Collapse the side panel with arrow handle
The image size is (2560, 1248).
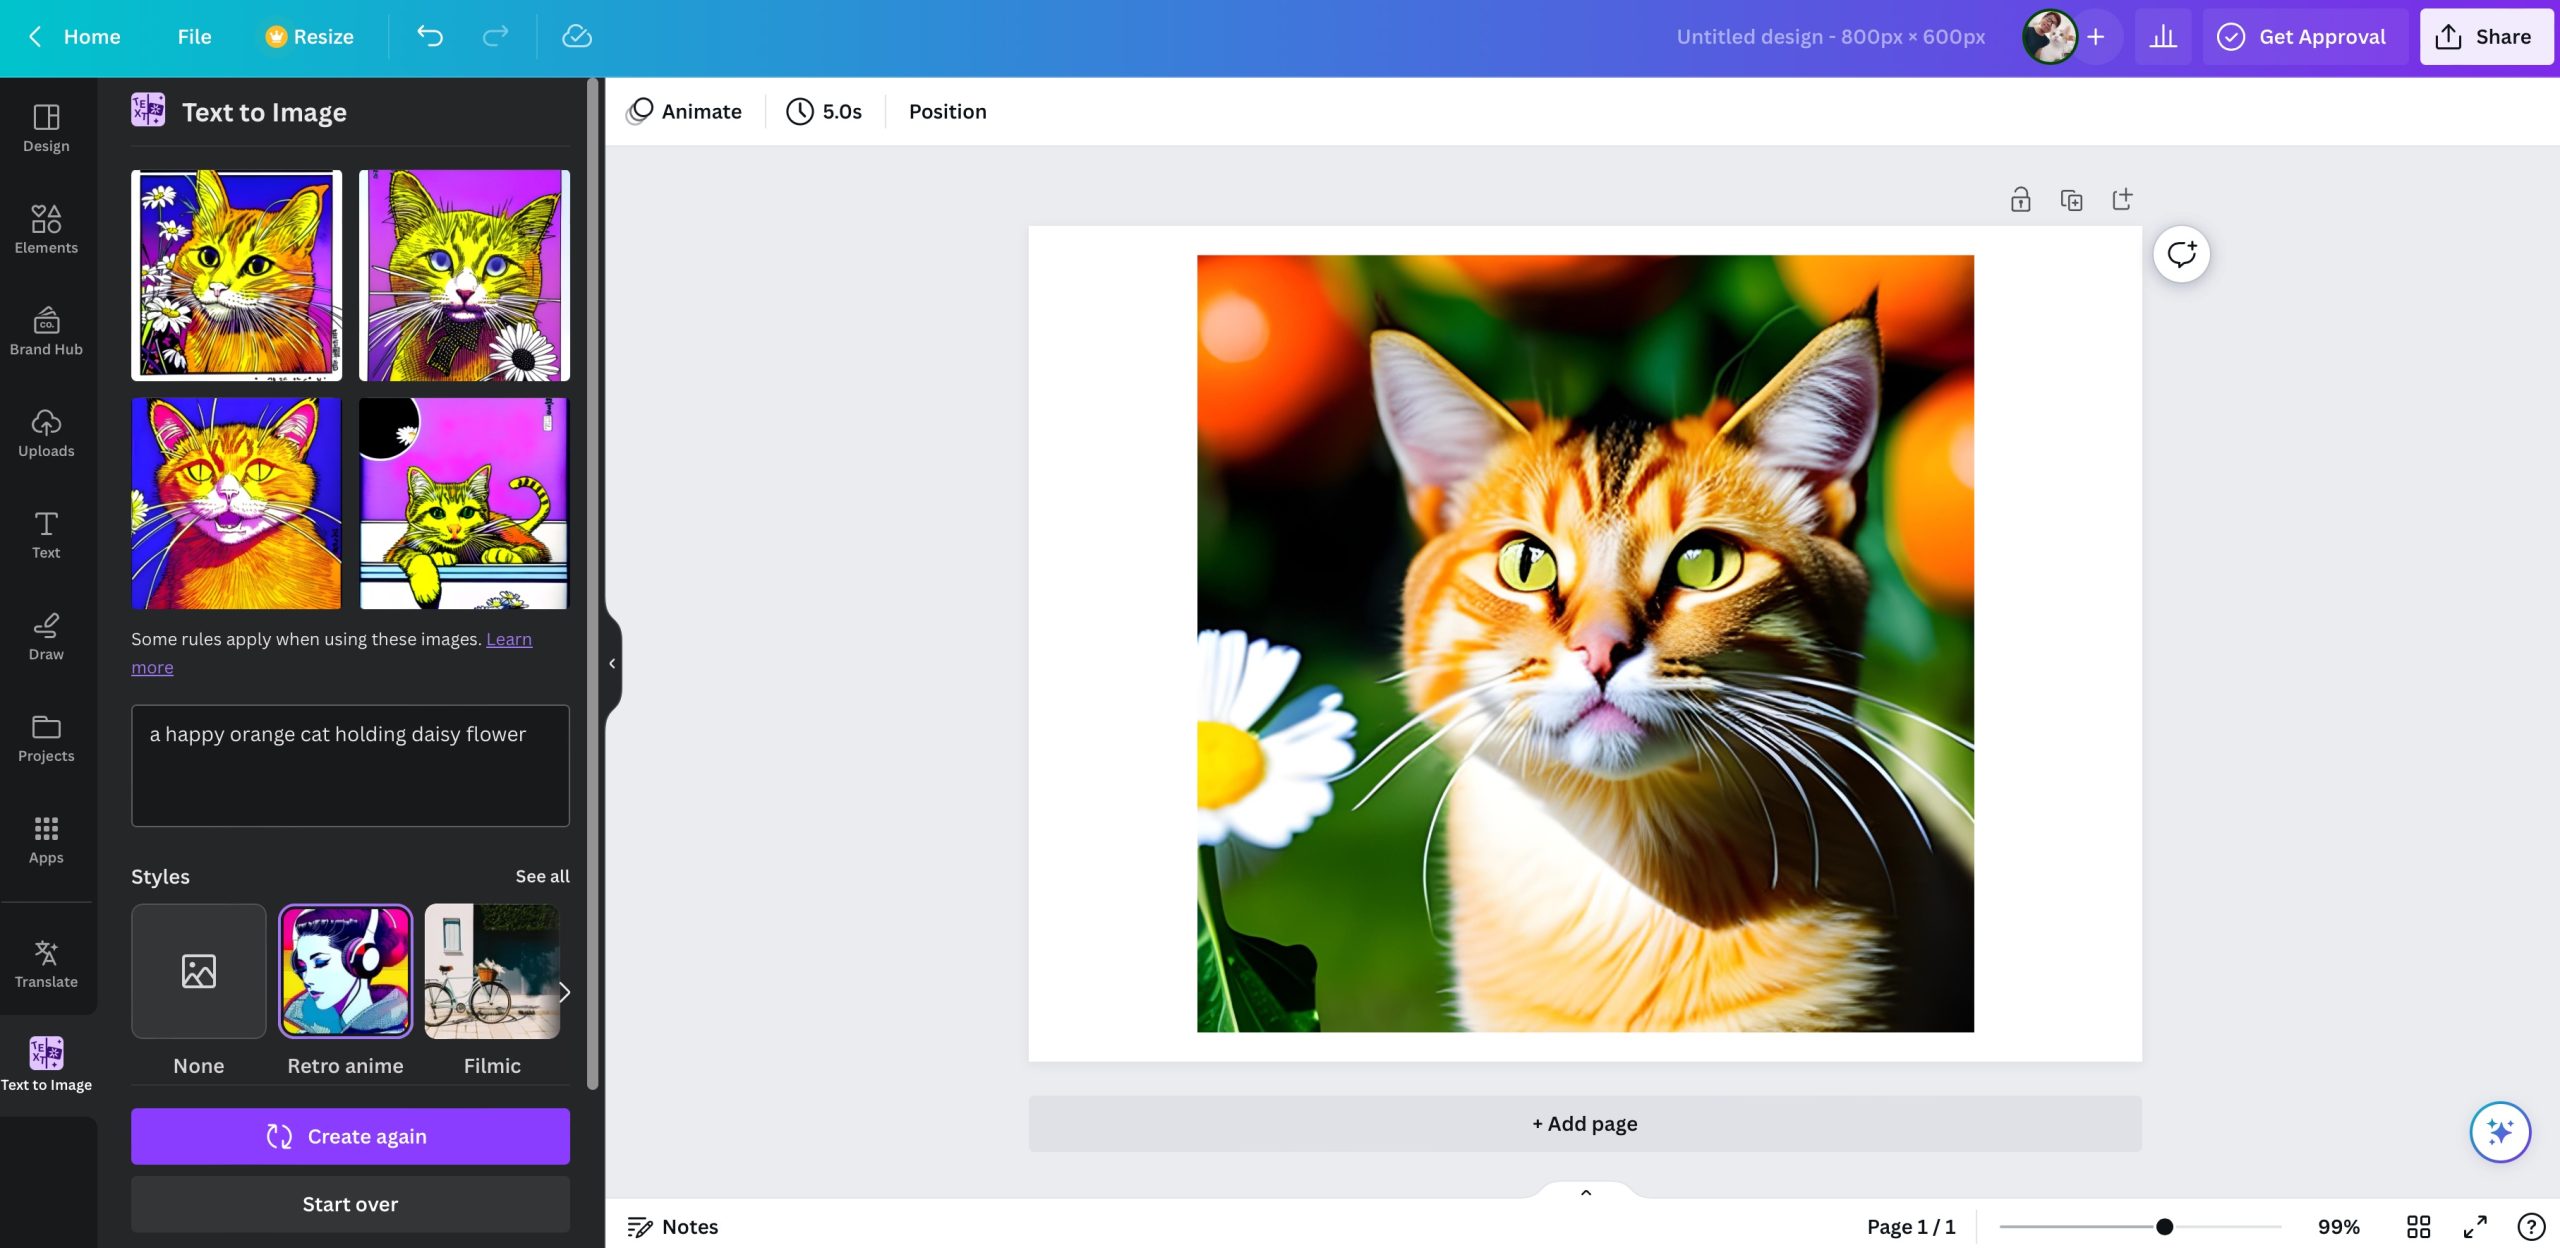click(612, 664)
